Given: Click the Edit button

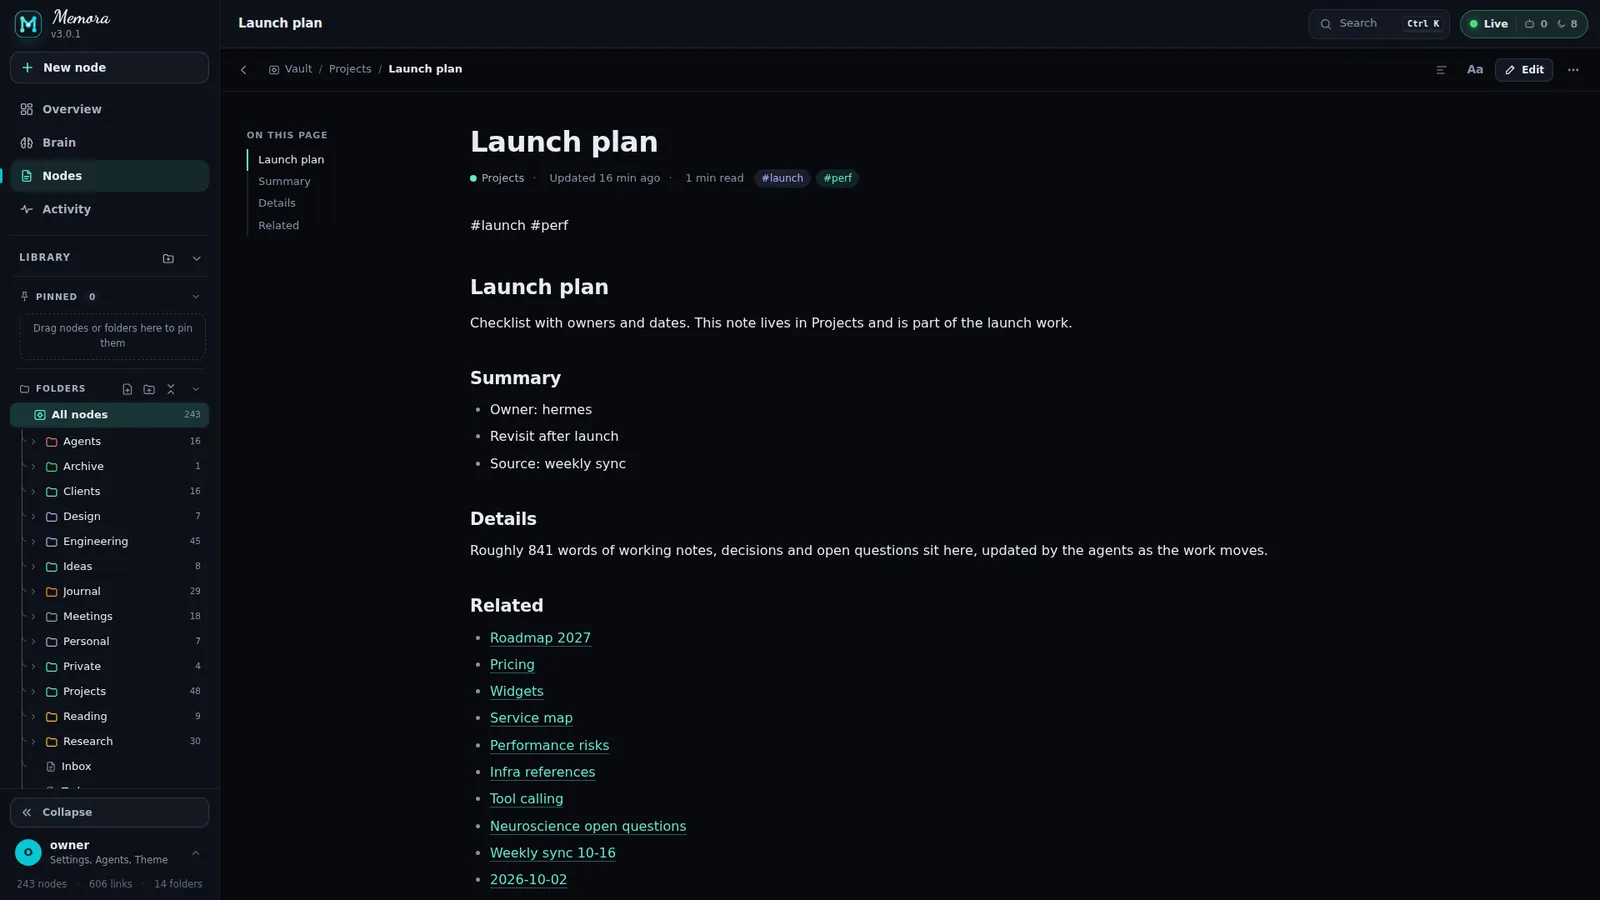Looking at the screenshot, I should [x=1524, y=70].
